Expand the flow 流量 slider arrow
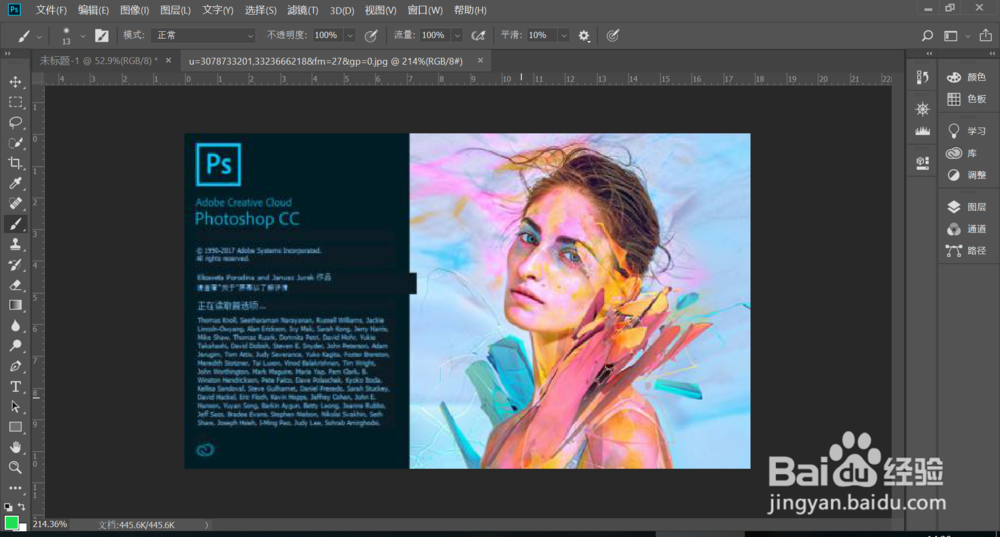The width and height of the screenshot is (1000, 537). click(x=457, y=36)
